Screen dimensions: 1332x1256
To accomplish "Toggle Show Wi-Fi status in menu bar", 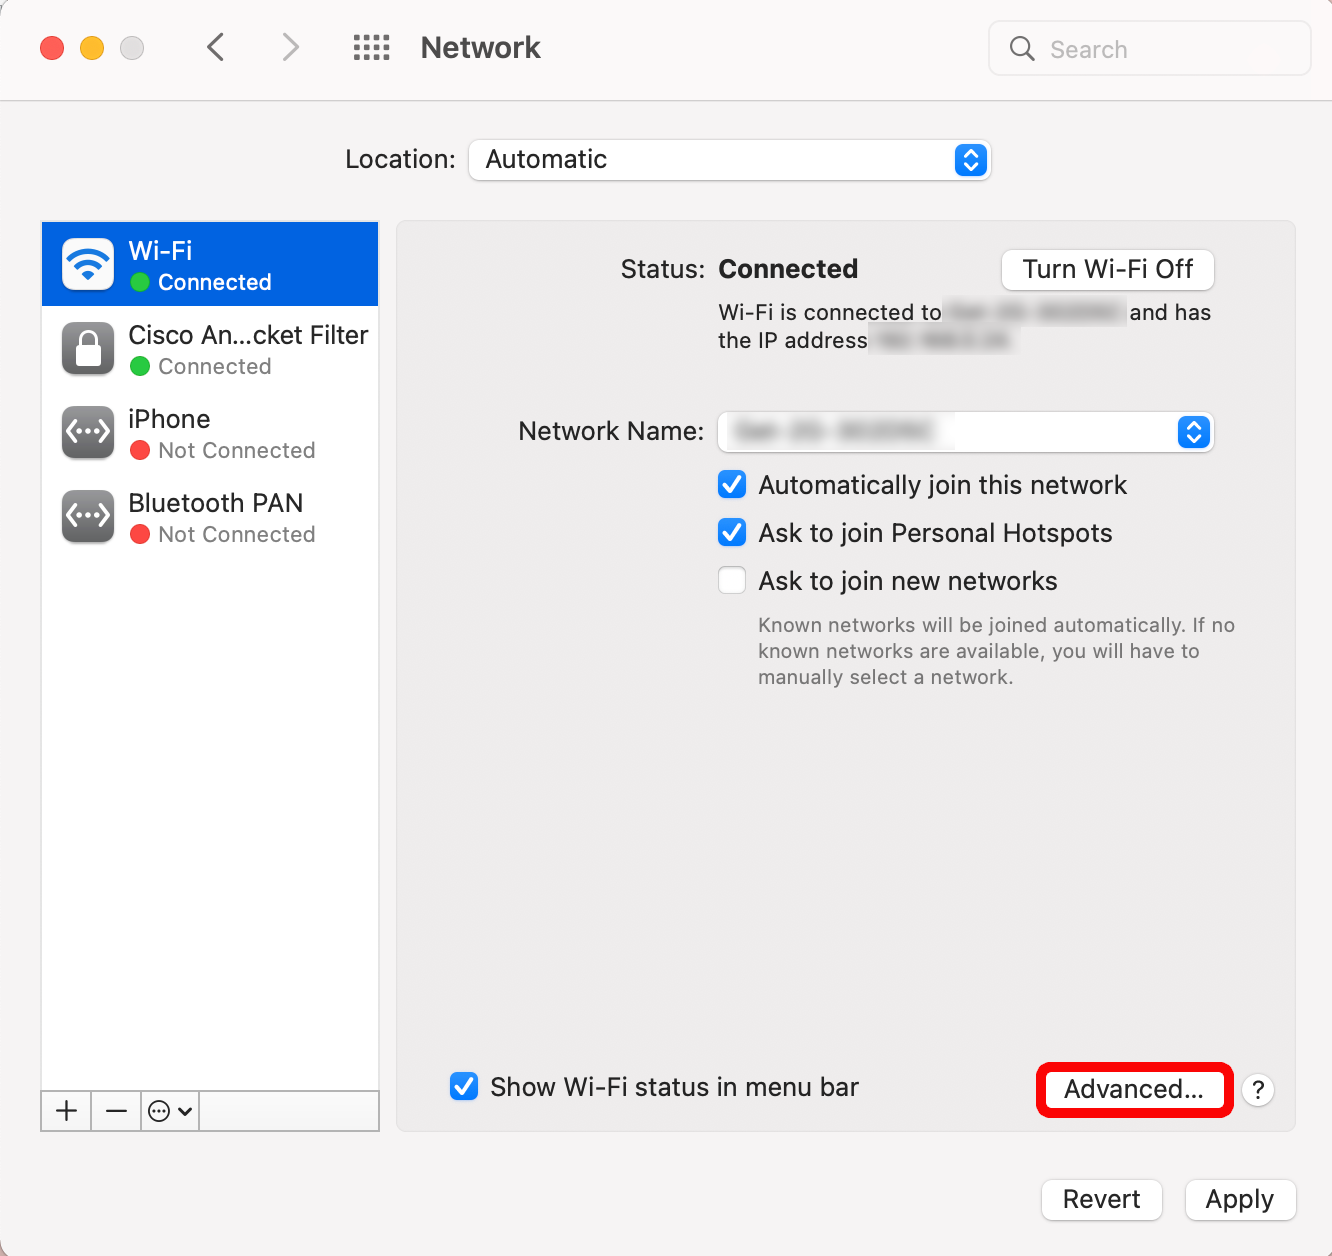I will point(464,1087).
